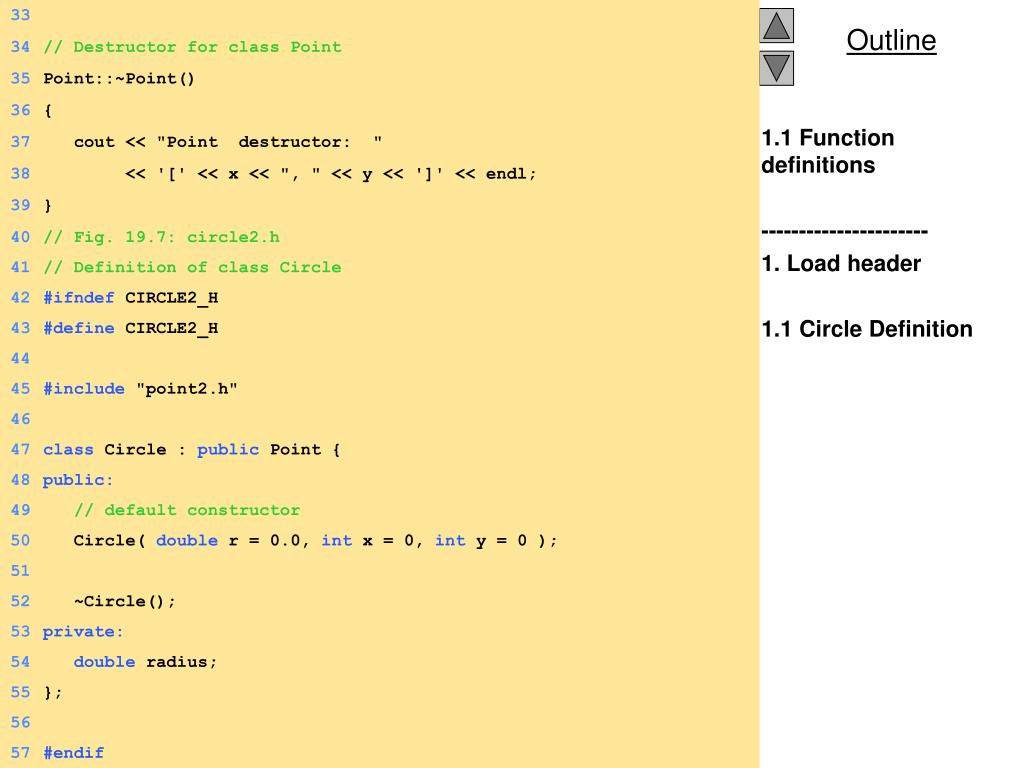This screenshot has width=1024, height=768.
Task: Click 'cout' on line 37
Action: [94, 142]
